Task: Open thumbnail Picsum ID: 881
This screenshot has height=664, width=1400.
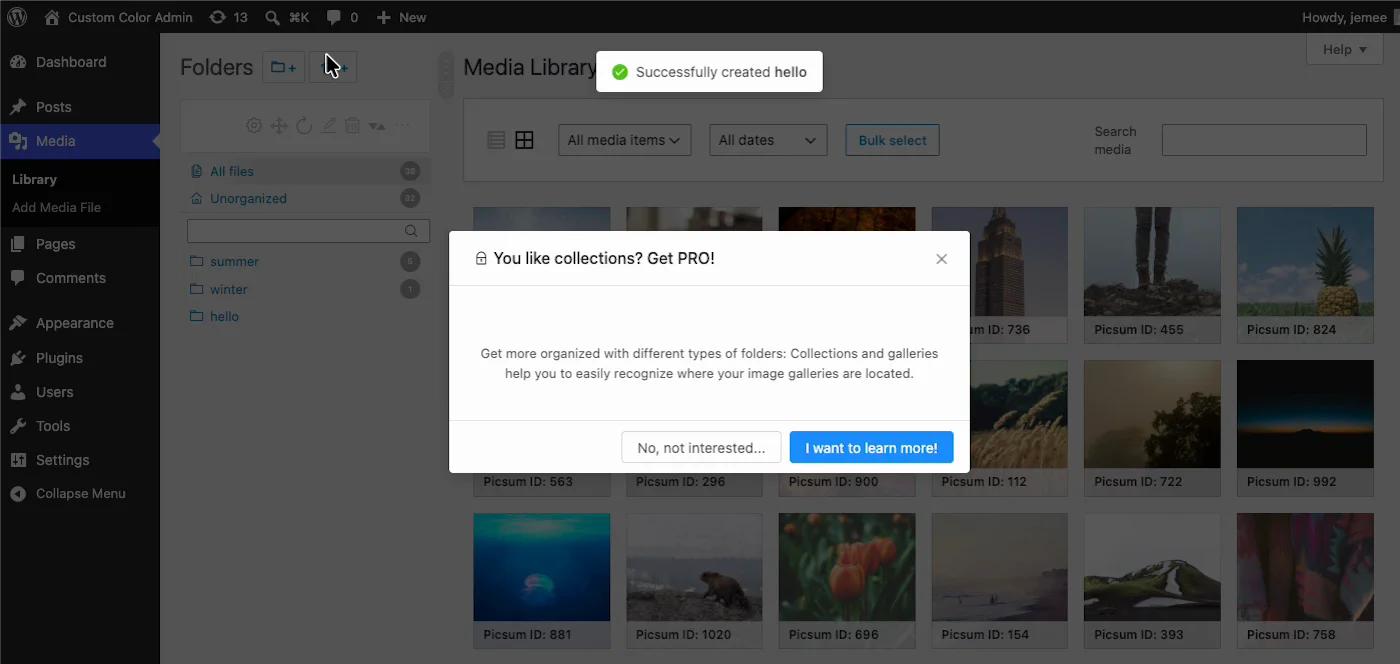Action: (542, 581)
